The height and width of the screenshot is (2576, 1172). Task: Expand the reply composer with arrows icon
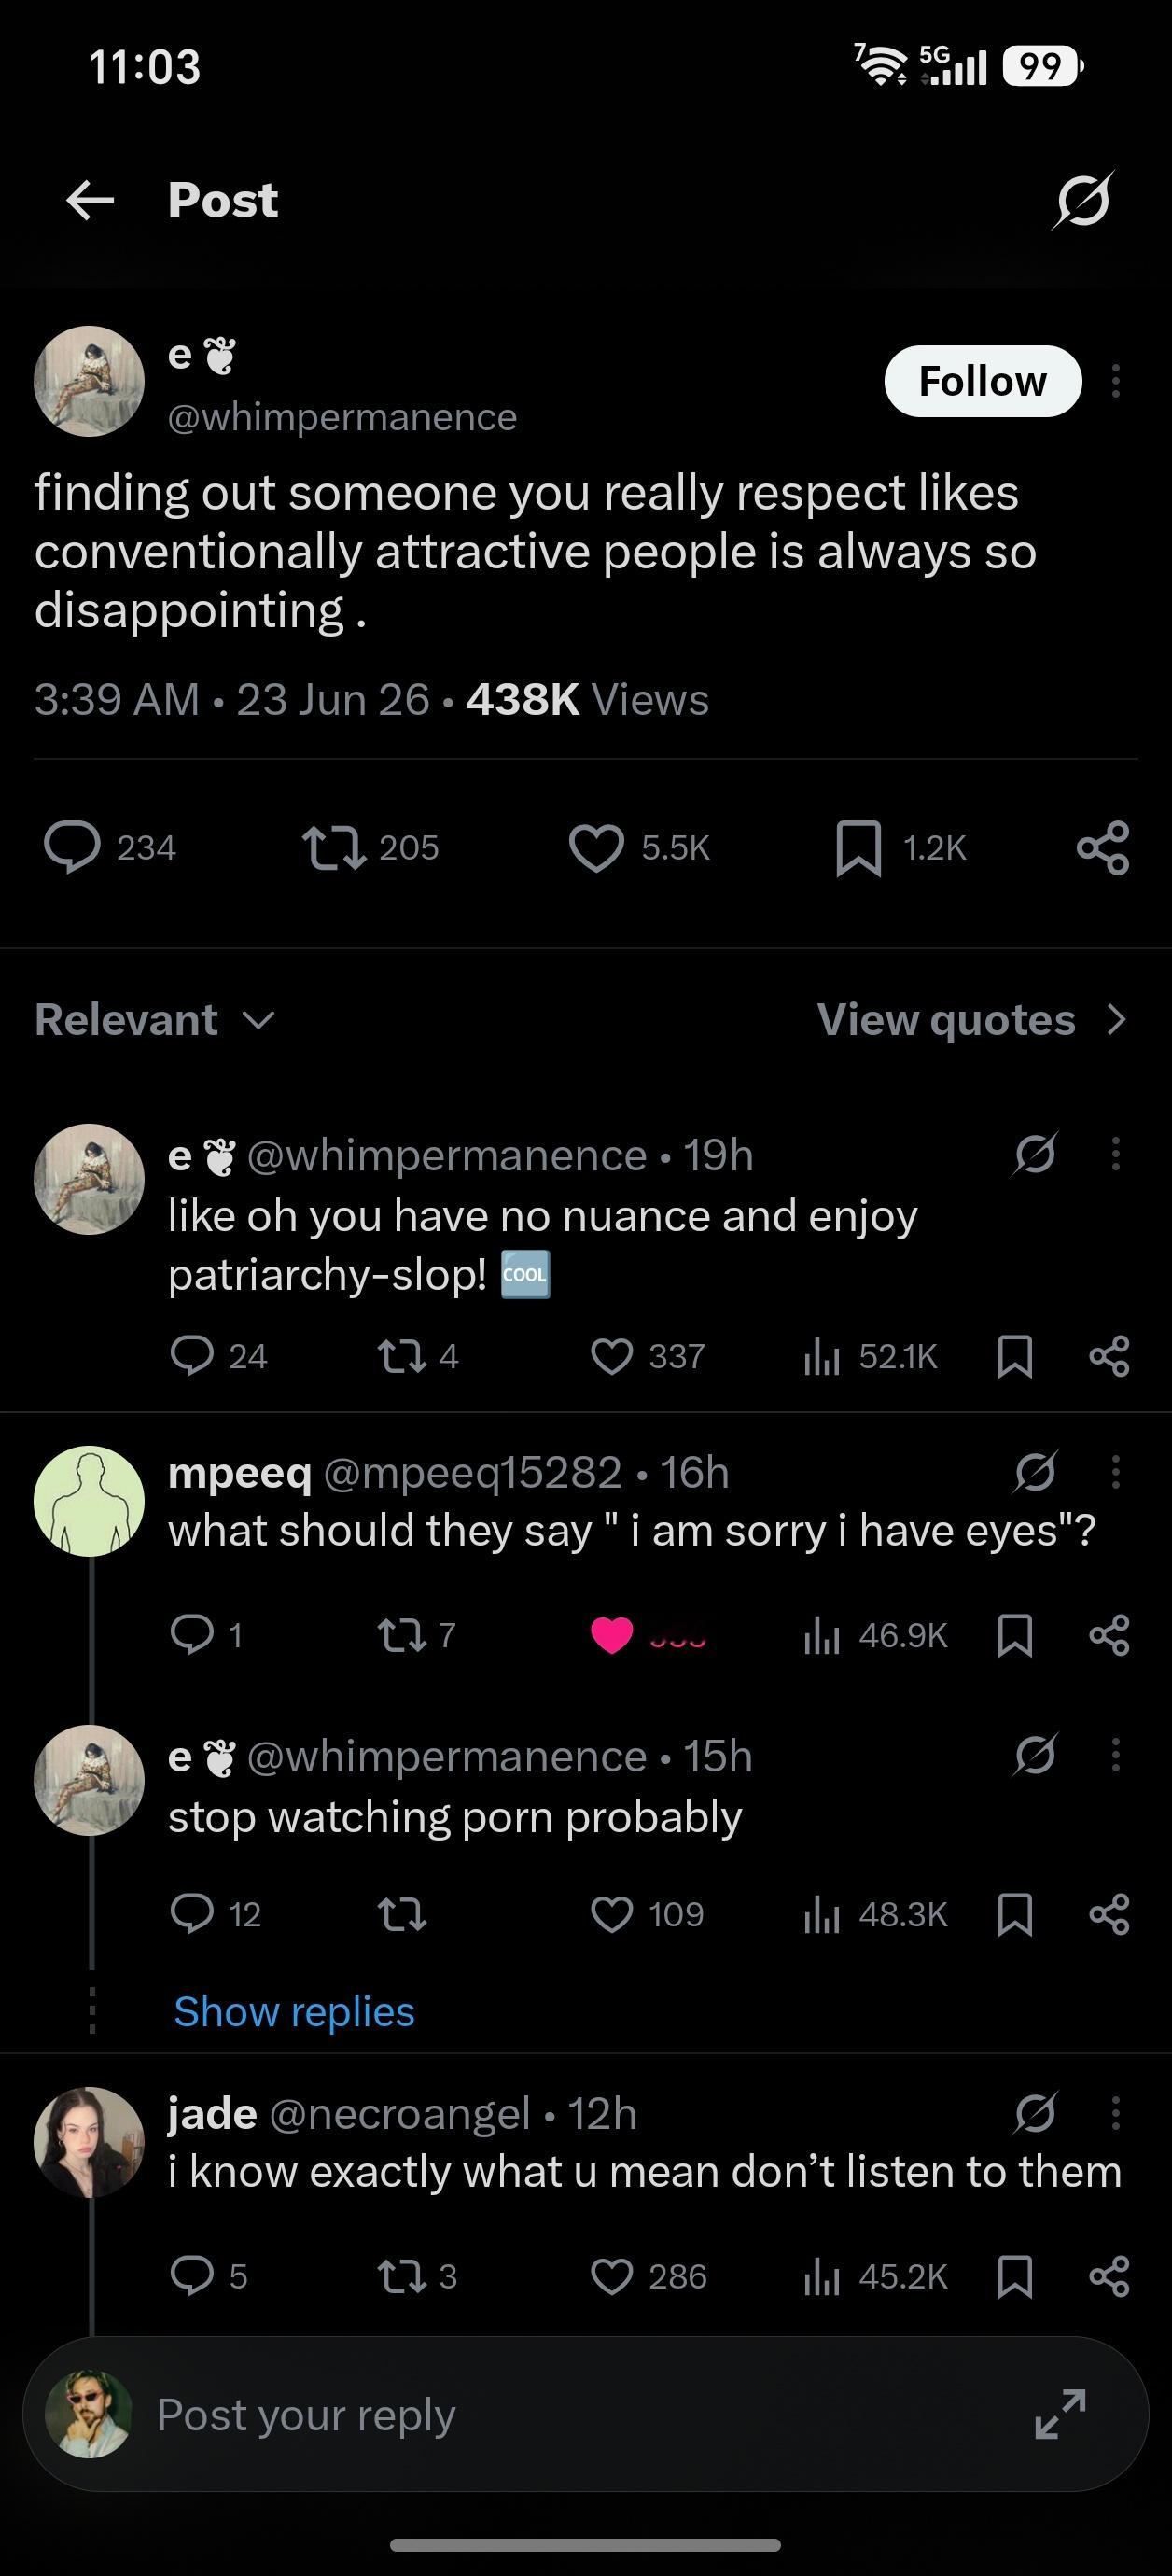coord(1061,2413)
